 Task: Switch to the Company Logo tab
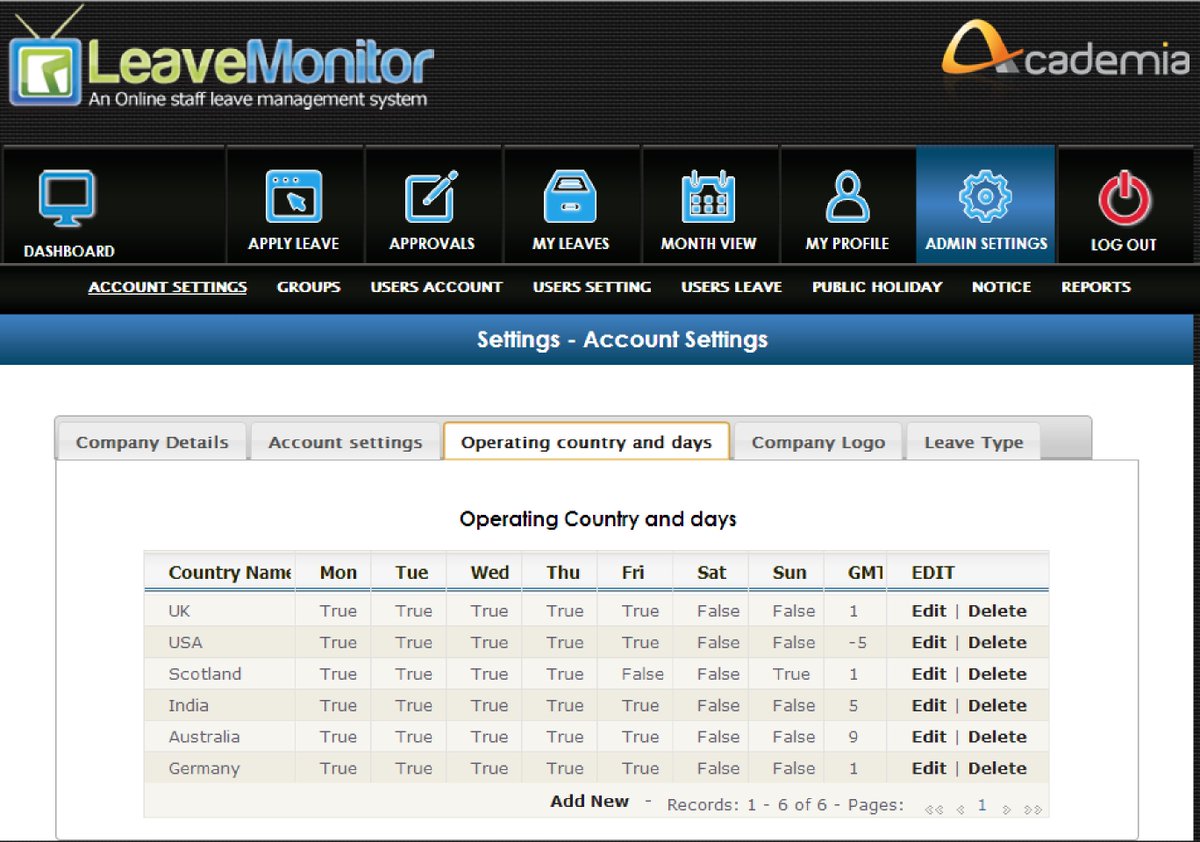tap(819, 441)
